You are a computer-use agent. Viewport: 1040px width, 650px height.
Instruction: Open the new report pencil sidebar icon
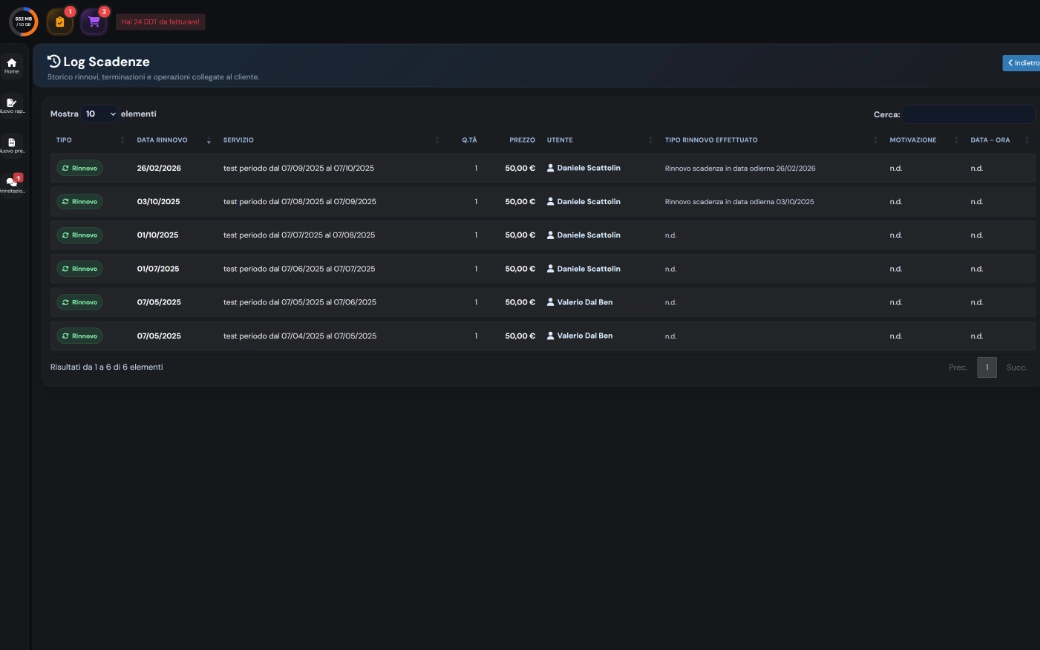(x=11, y=105)
